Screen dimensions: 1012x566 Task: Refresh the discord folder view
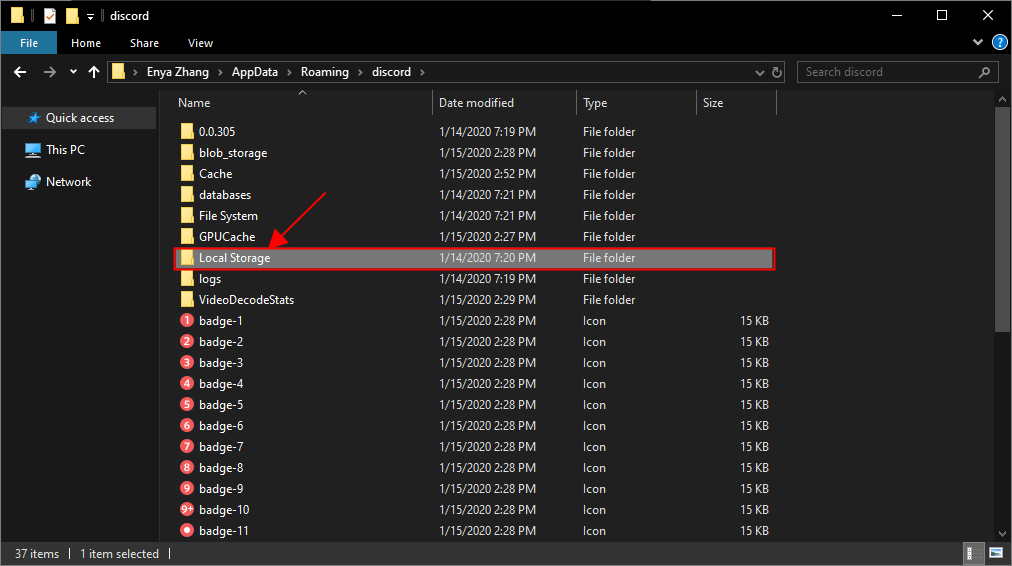click(x=777, y=72)
